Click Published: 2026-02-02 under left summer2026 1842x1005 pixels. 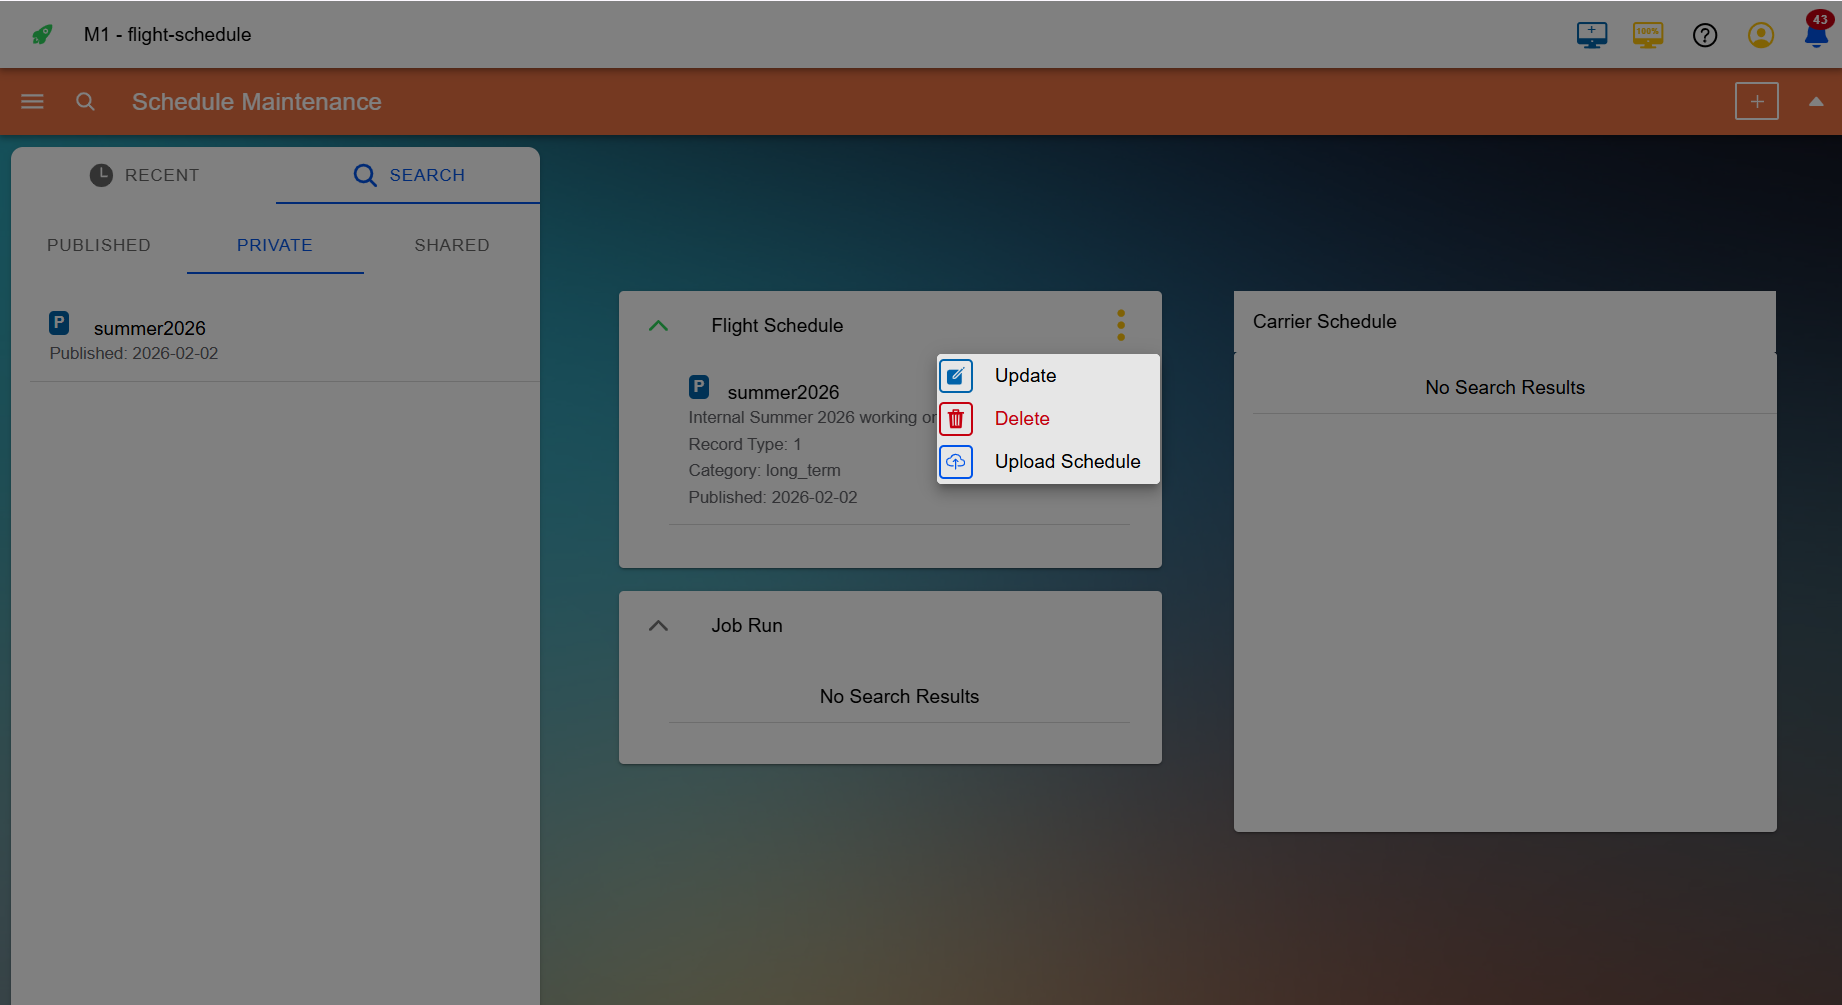[x=134, y=353]
